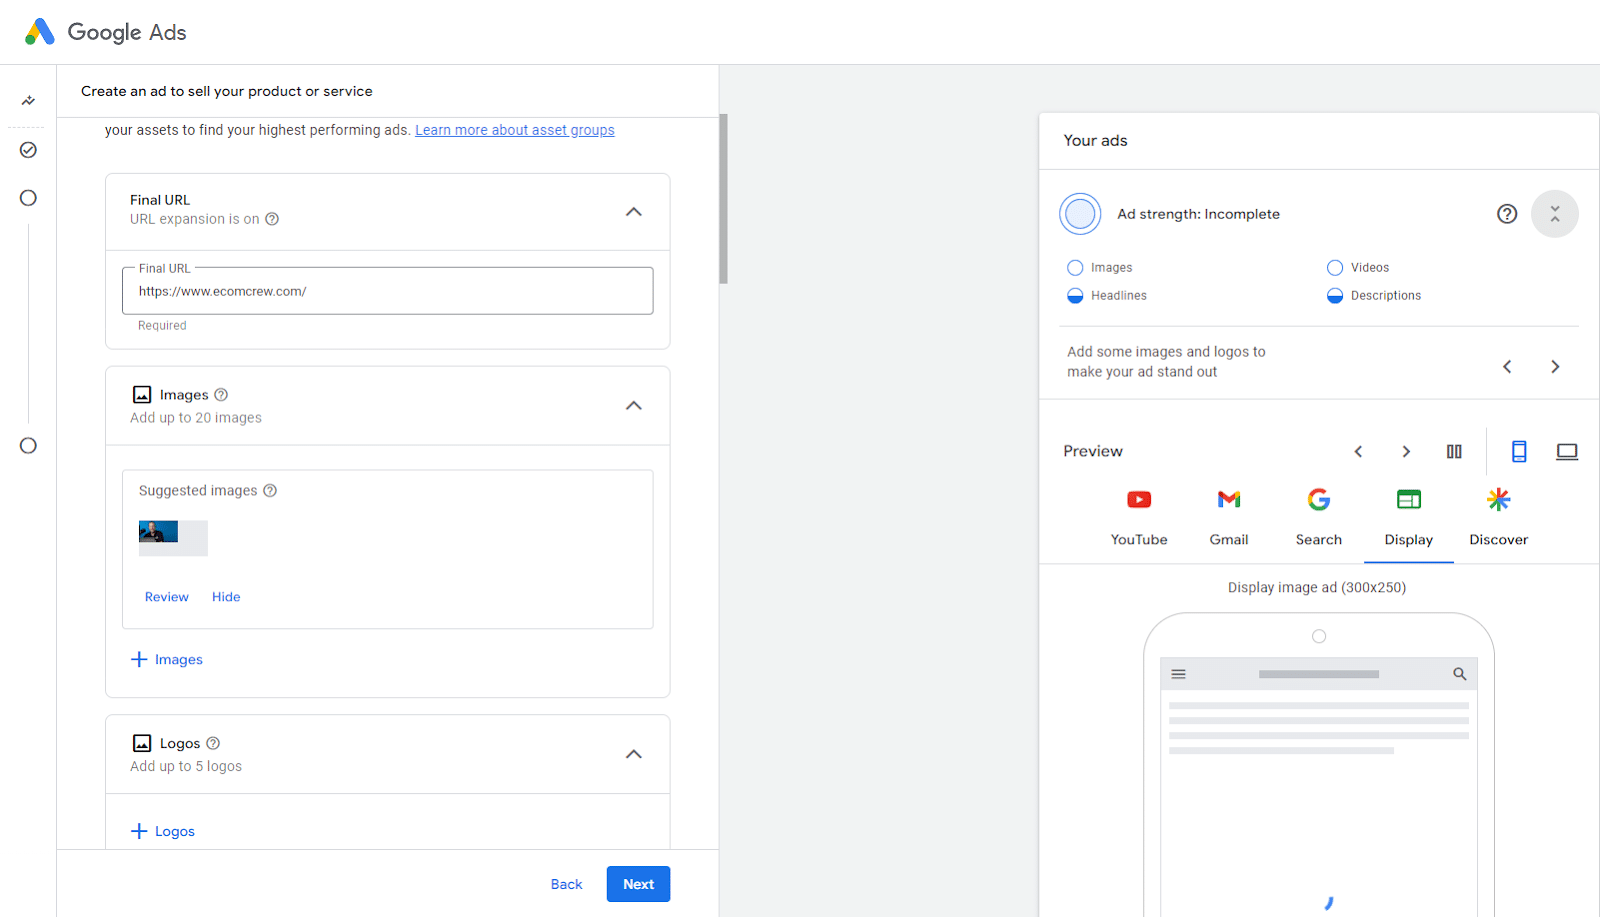Go to next ad preview
The image size is (1600, 917).
[1406, 452]
